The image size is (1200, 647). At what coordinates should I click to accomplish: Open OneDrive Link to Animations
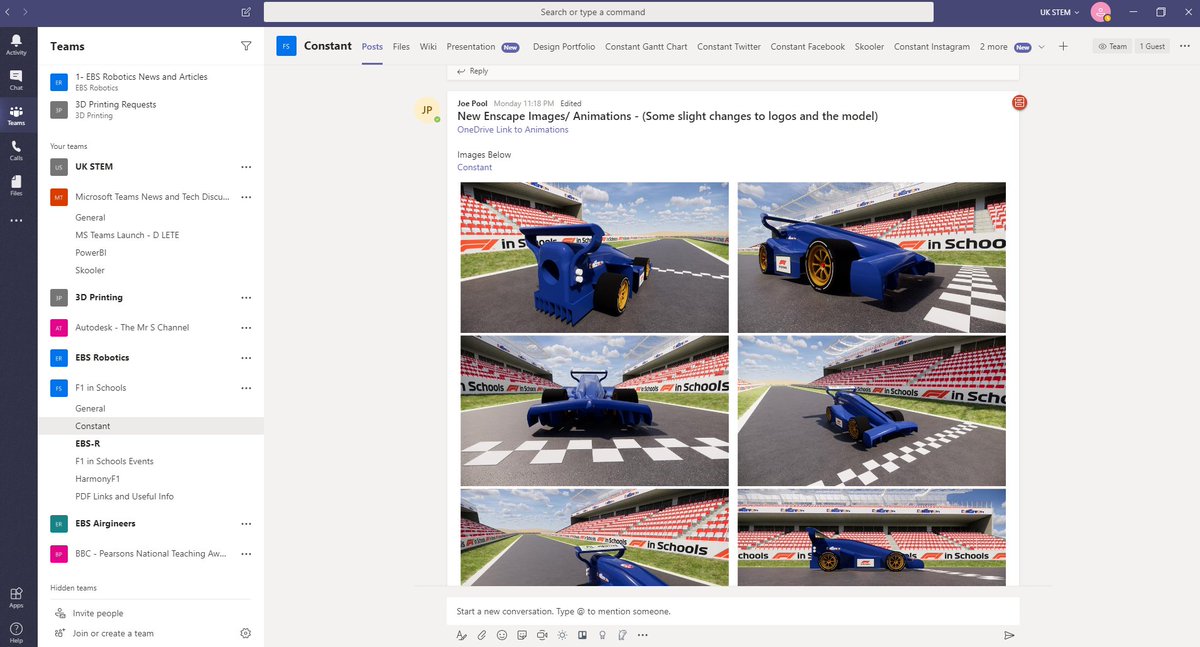tap(513, 130)
